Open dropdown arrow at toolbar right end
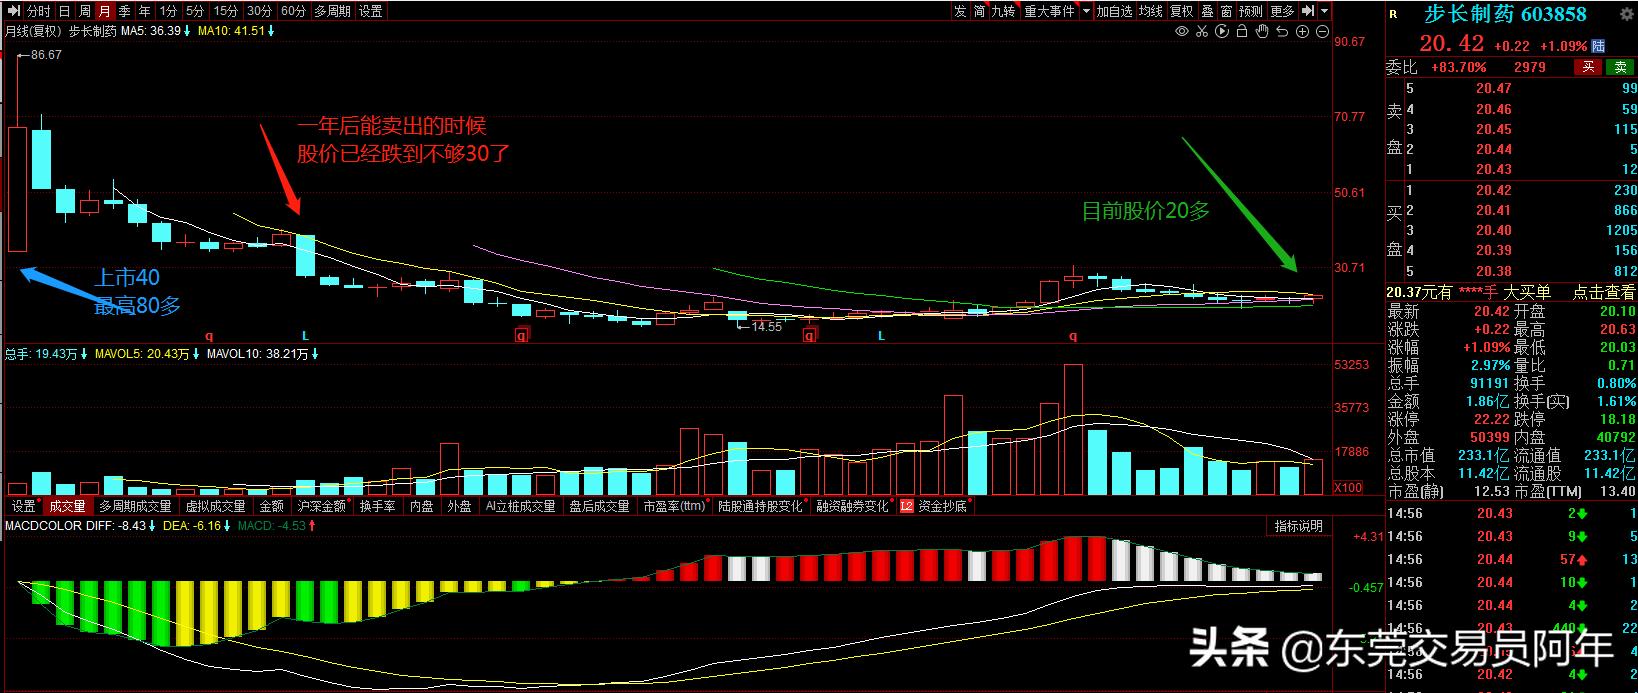Viewport: 1638px width, 693px height. (x=1324, y=11)
